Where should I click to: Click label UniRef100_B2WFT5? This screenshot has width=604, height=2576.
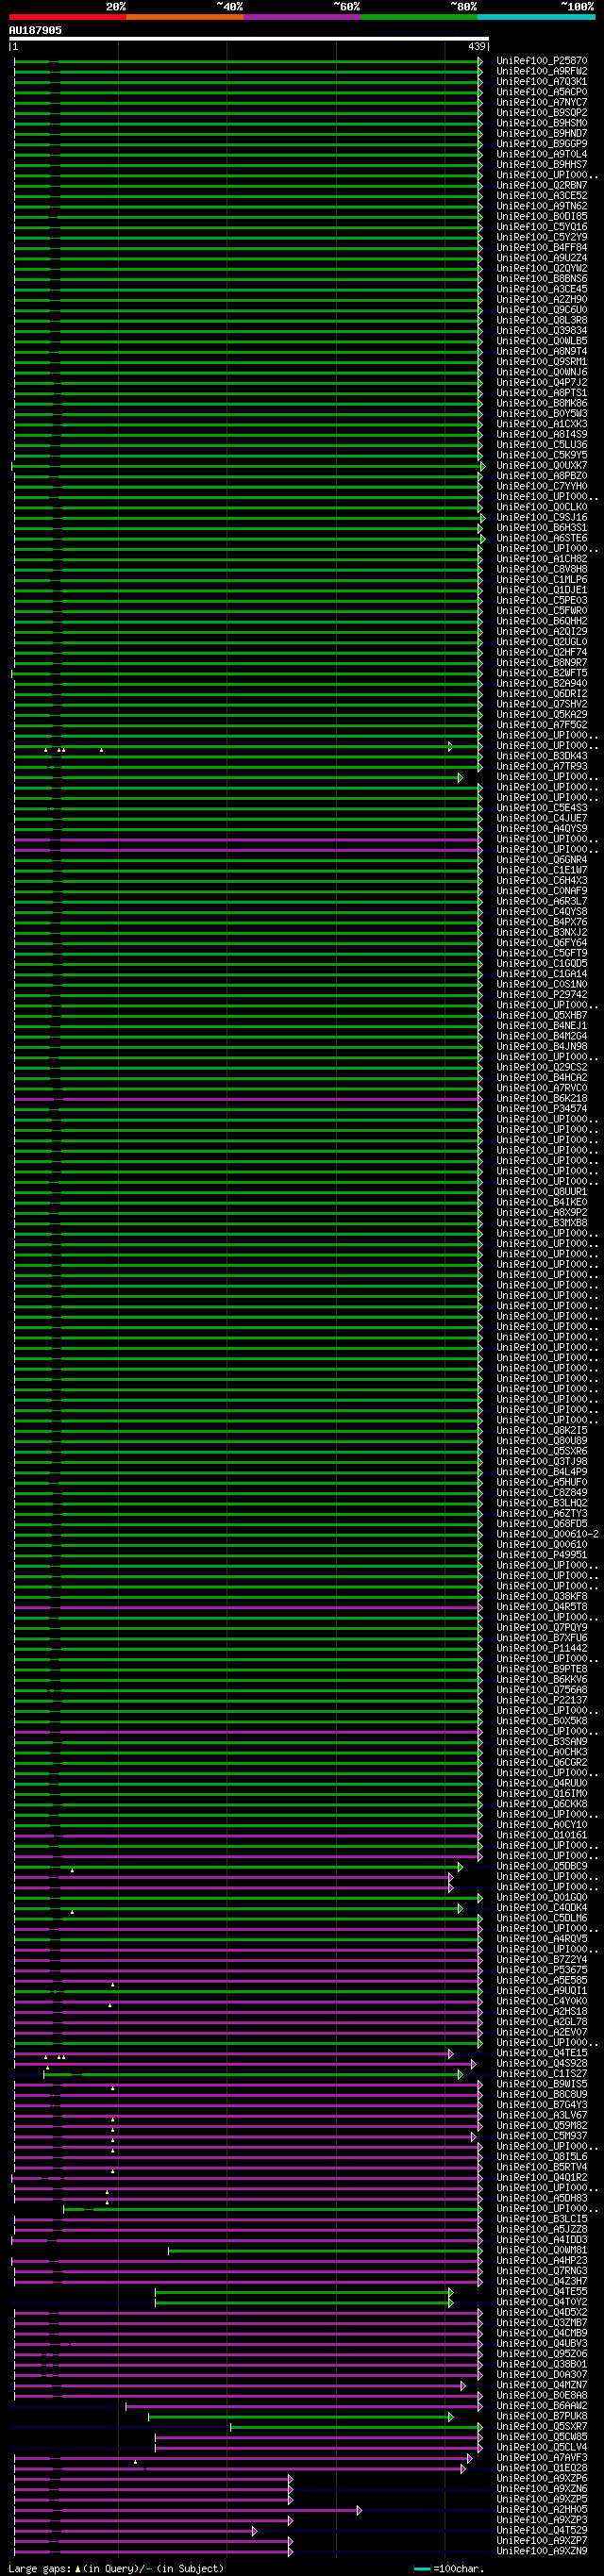[542, 673]
